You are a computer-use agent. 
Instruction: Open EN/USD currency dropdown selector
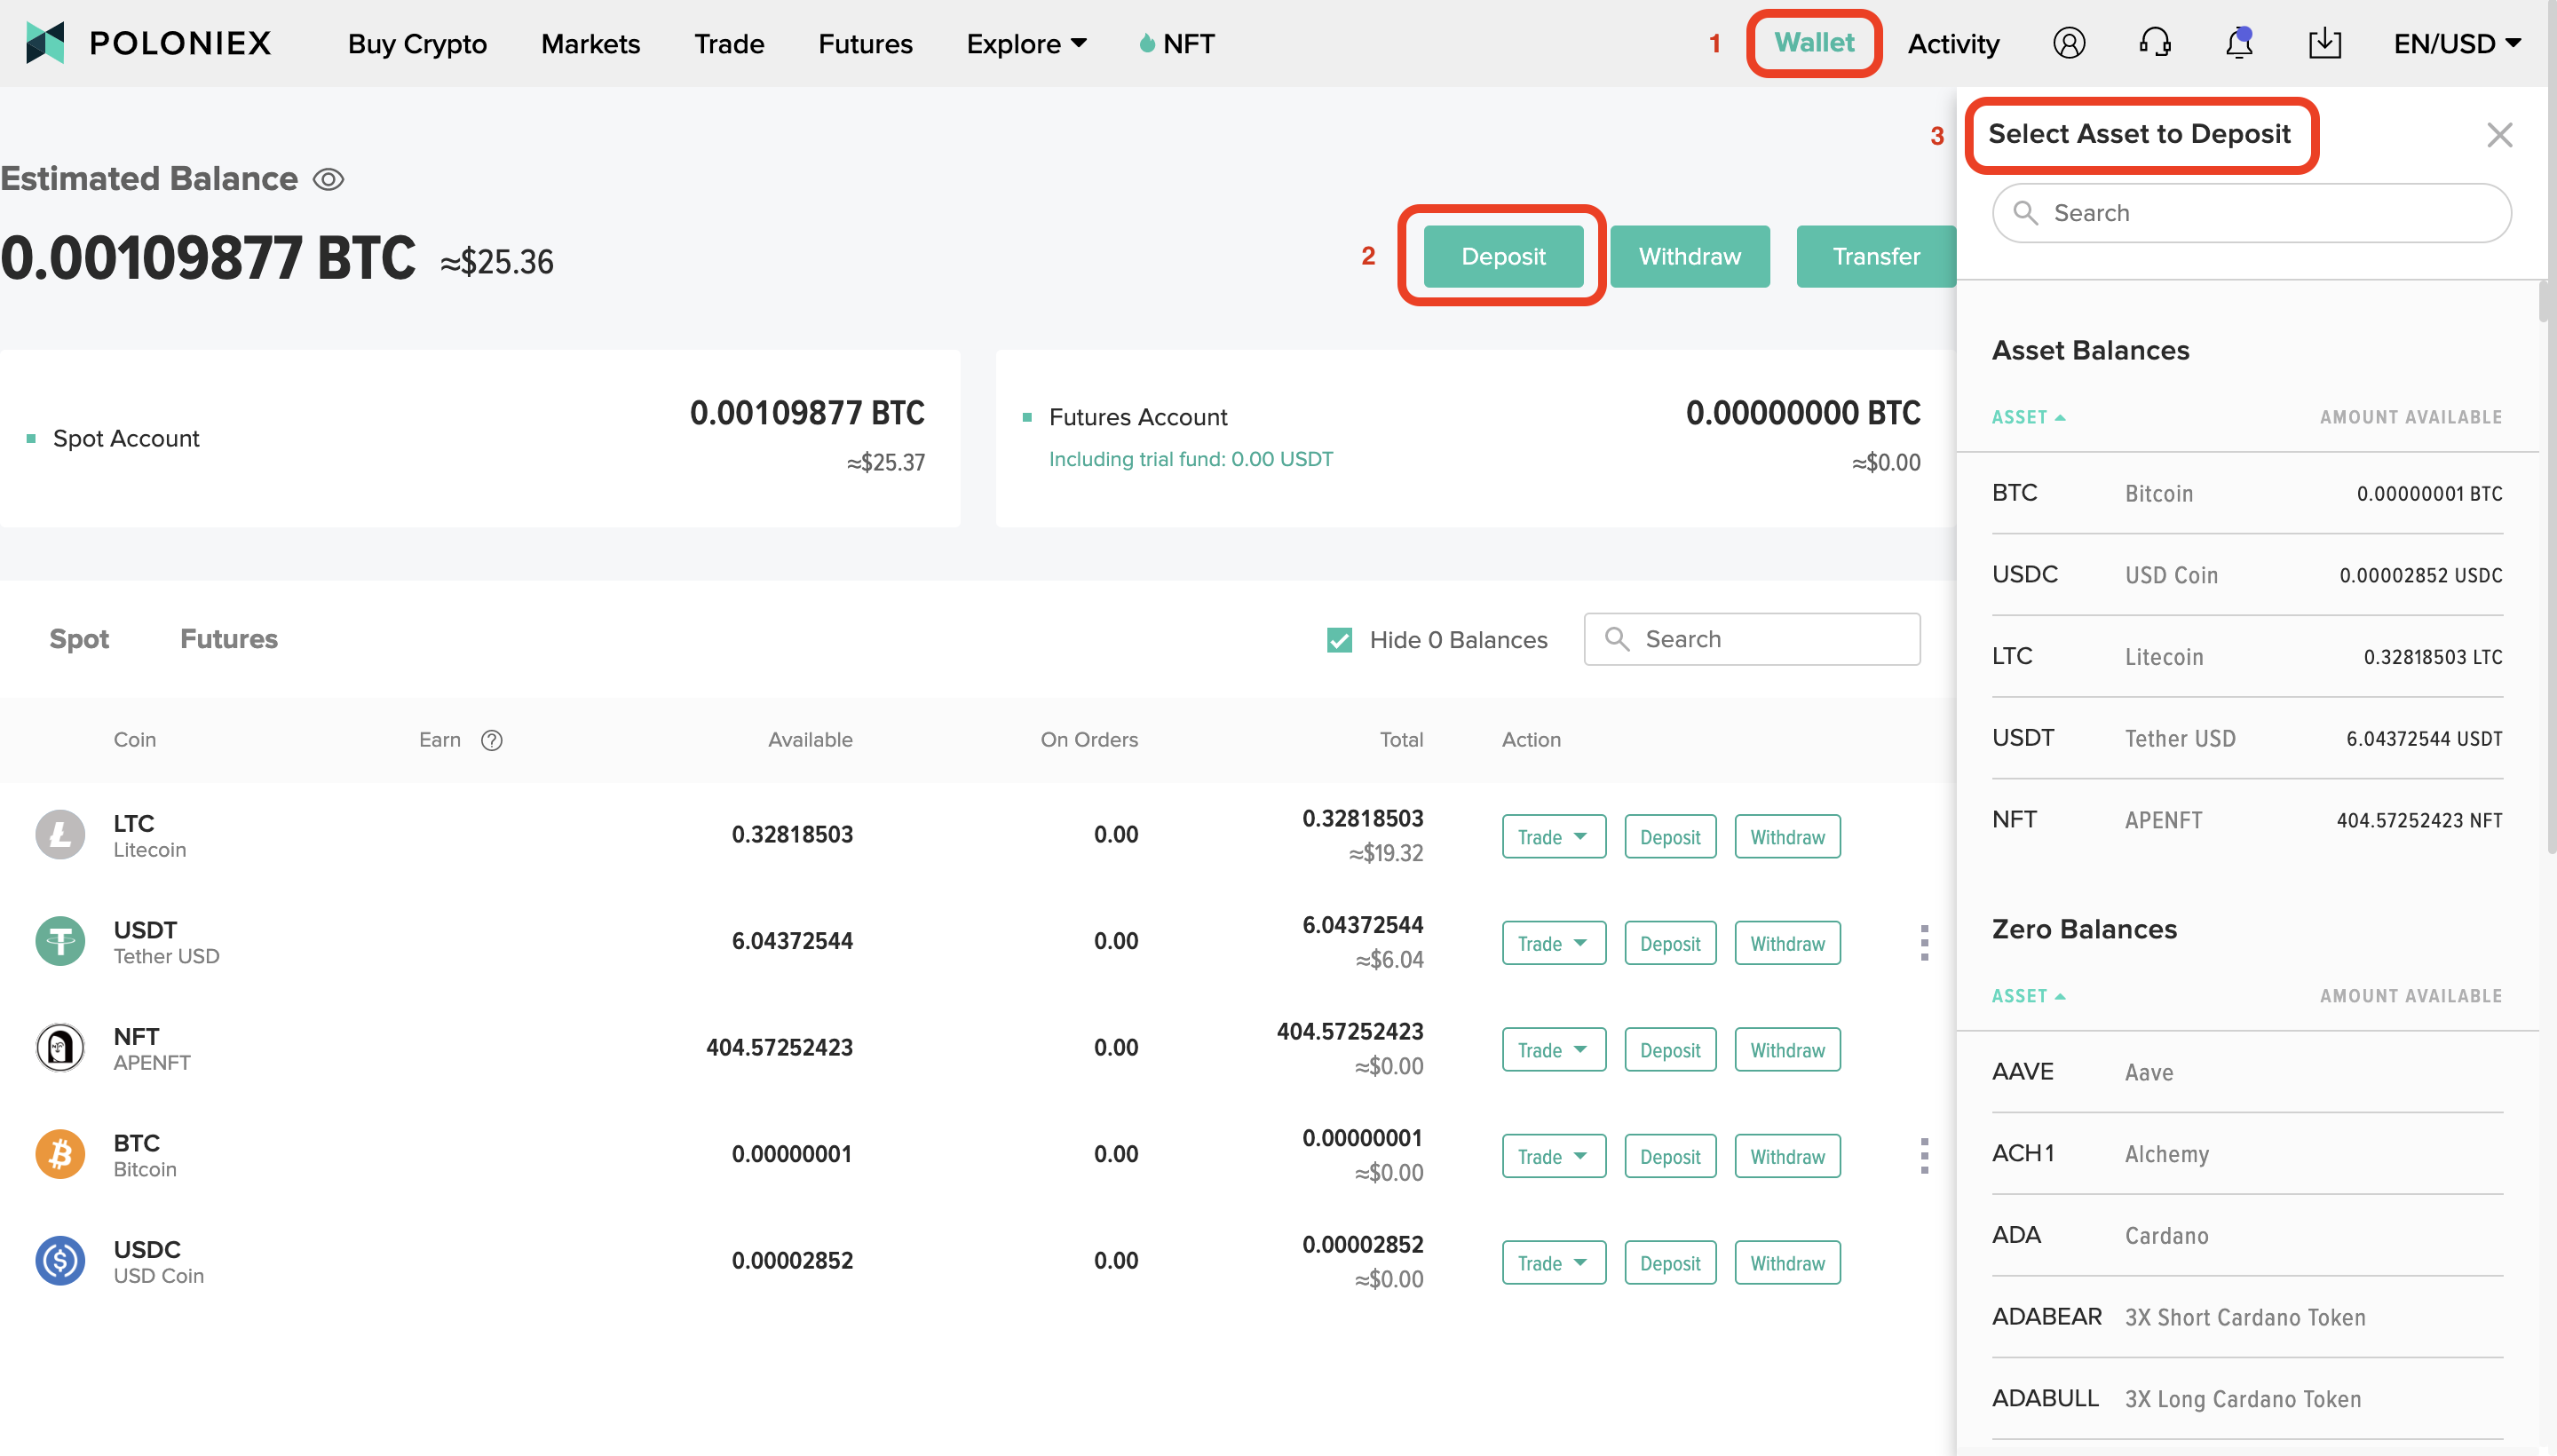pos(2458,42)
